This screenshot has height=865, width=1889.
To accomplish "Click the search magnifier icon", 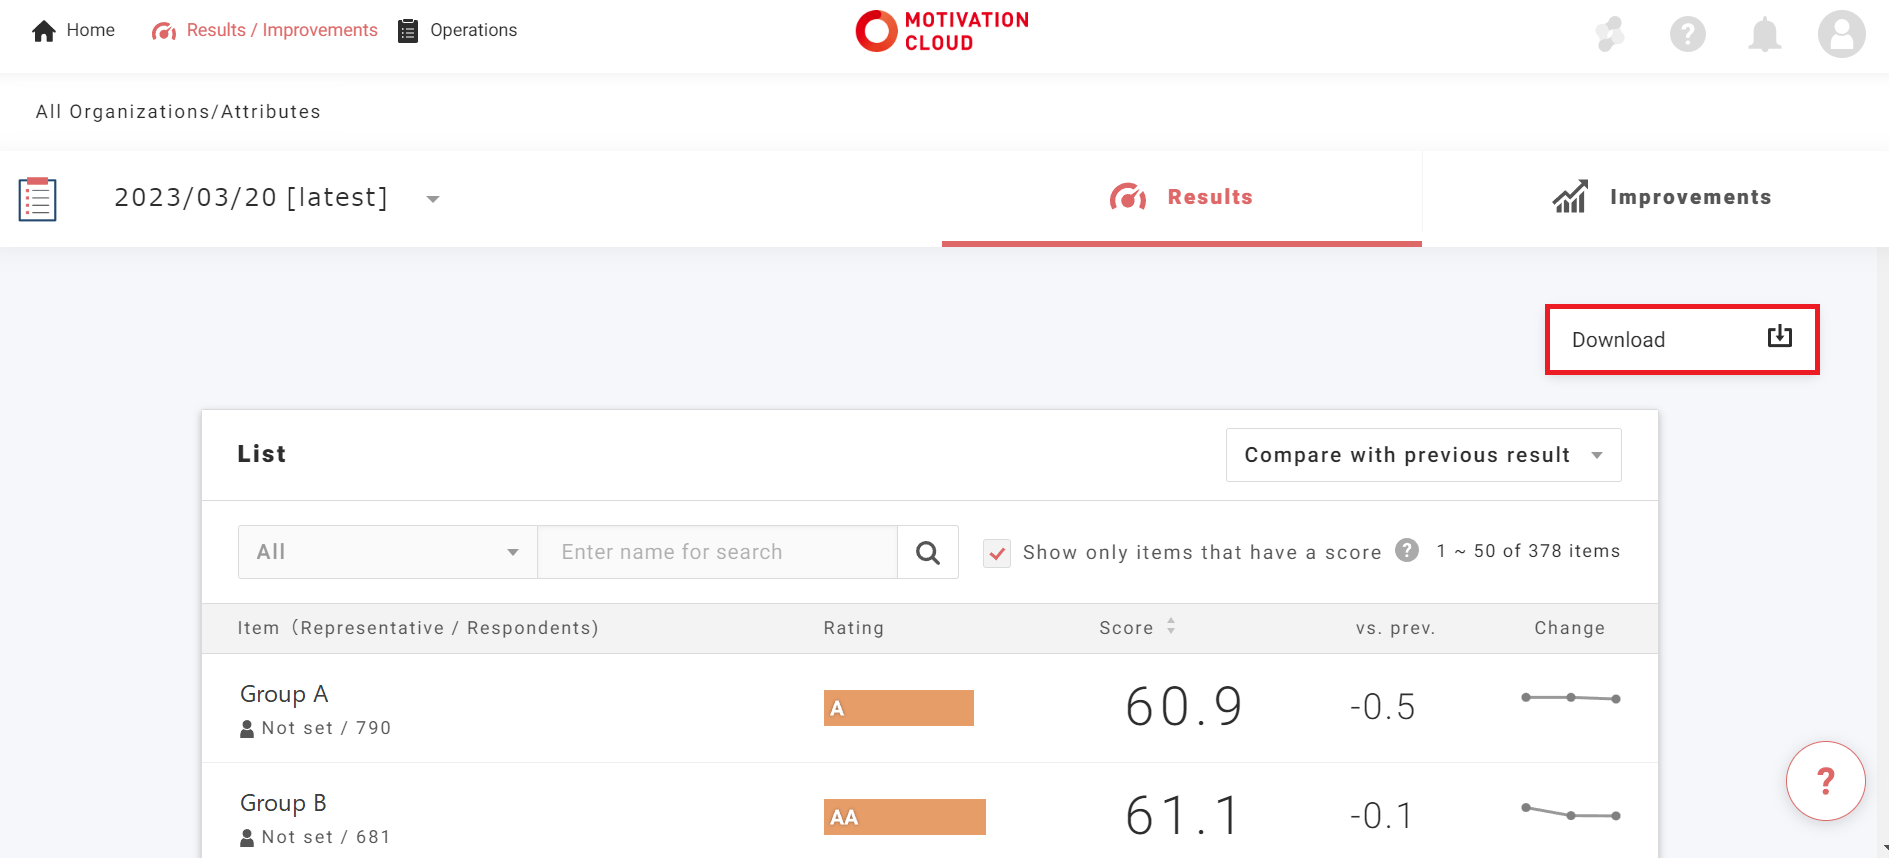I will tap(928, 553).
